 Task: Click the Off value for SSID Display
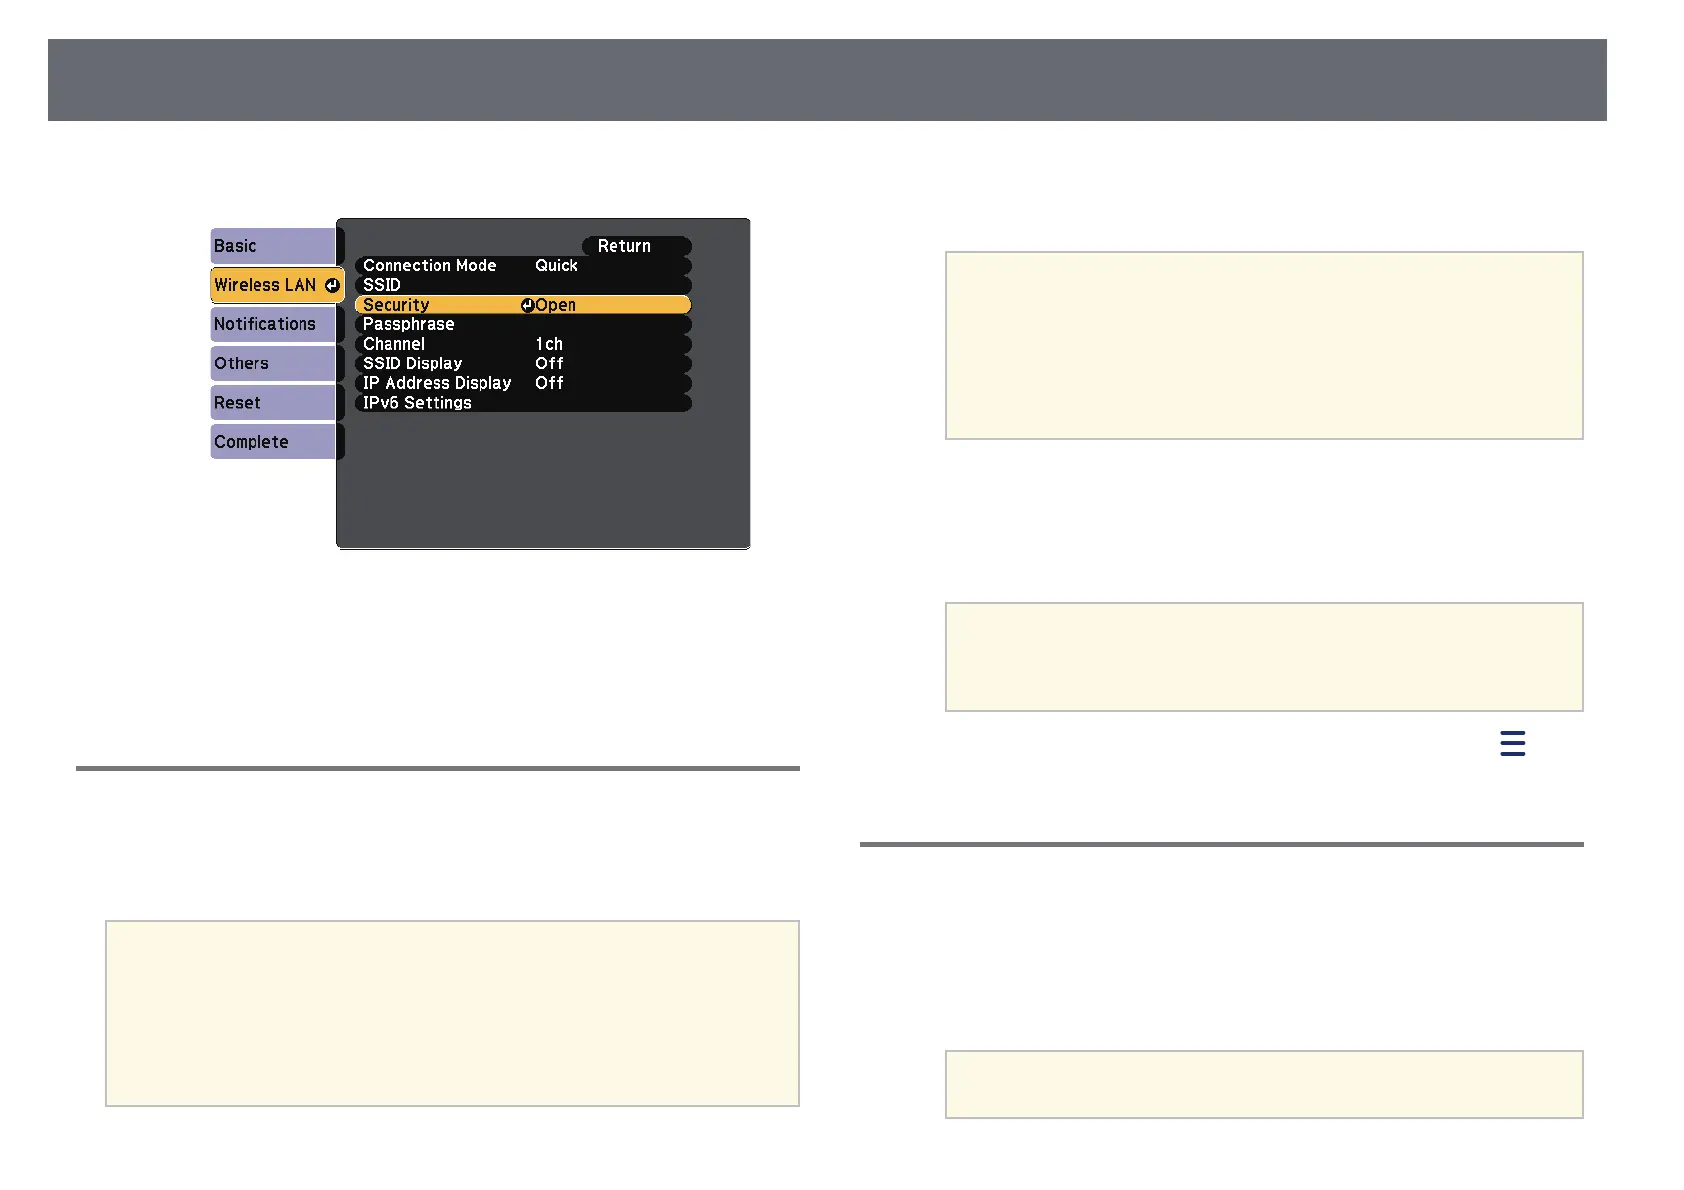tap(549, 363)
